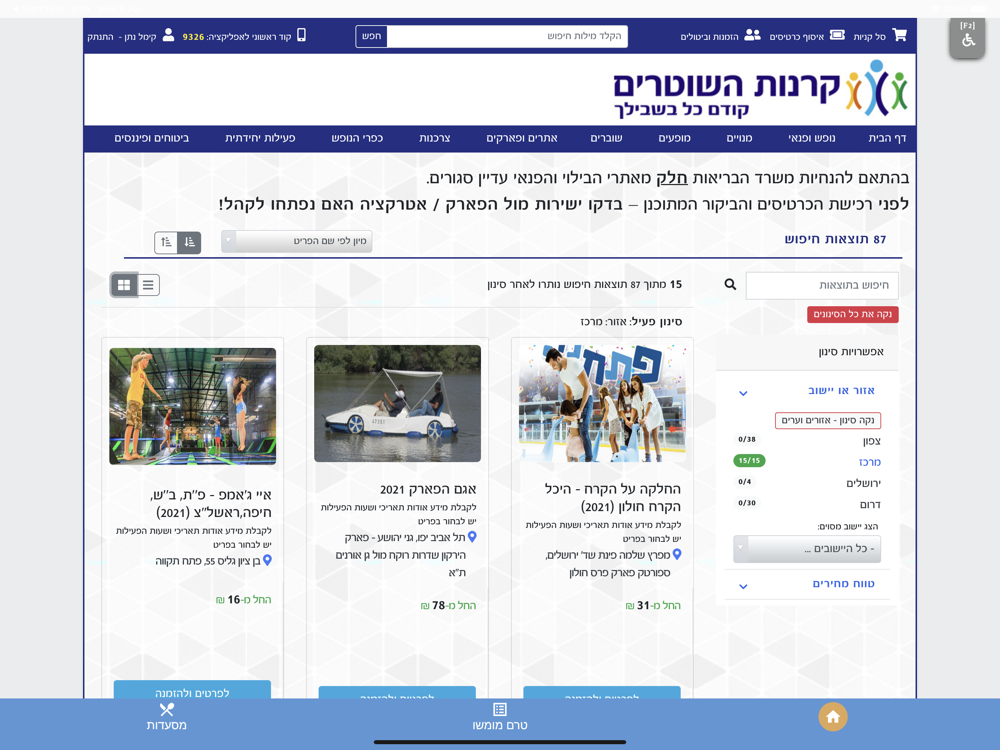This screenshot has height=750, width=1000.
Task: Open the sort by item name dropdown
Action: pyautogui.click(x=297, y=241)
